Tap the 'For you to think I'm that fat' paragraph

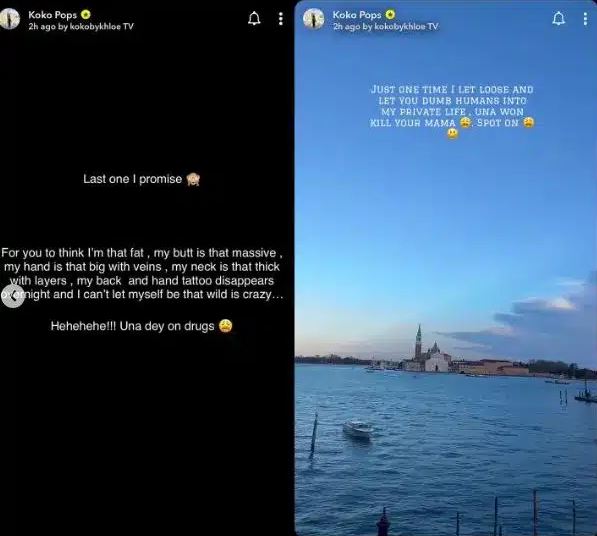tap(142, 274)
